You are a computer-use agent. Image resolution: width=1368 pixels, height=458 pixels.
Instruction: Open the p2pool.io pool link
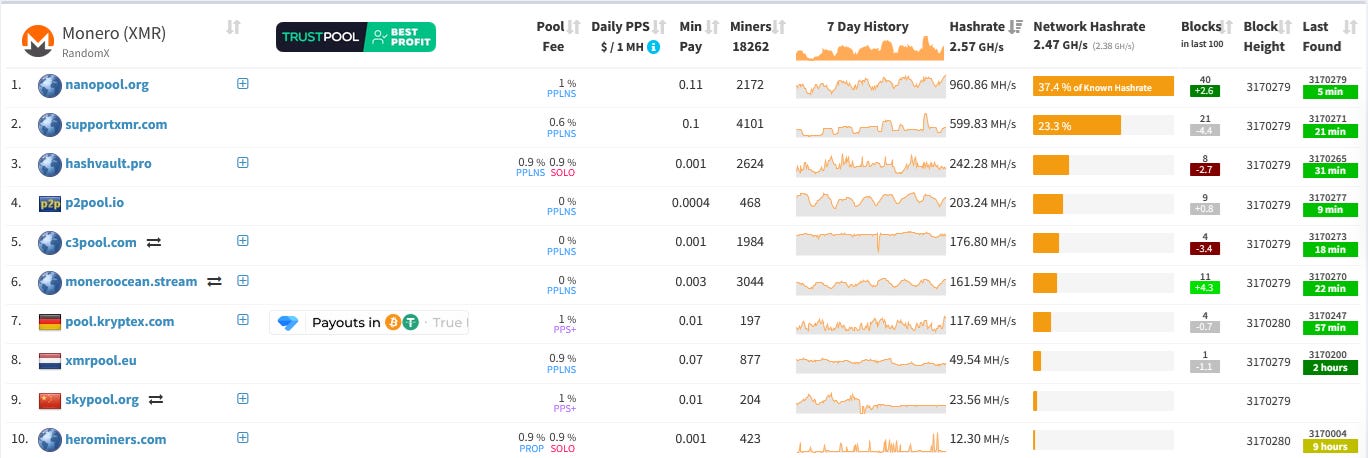[x=95, y=203]
